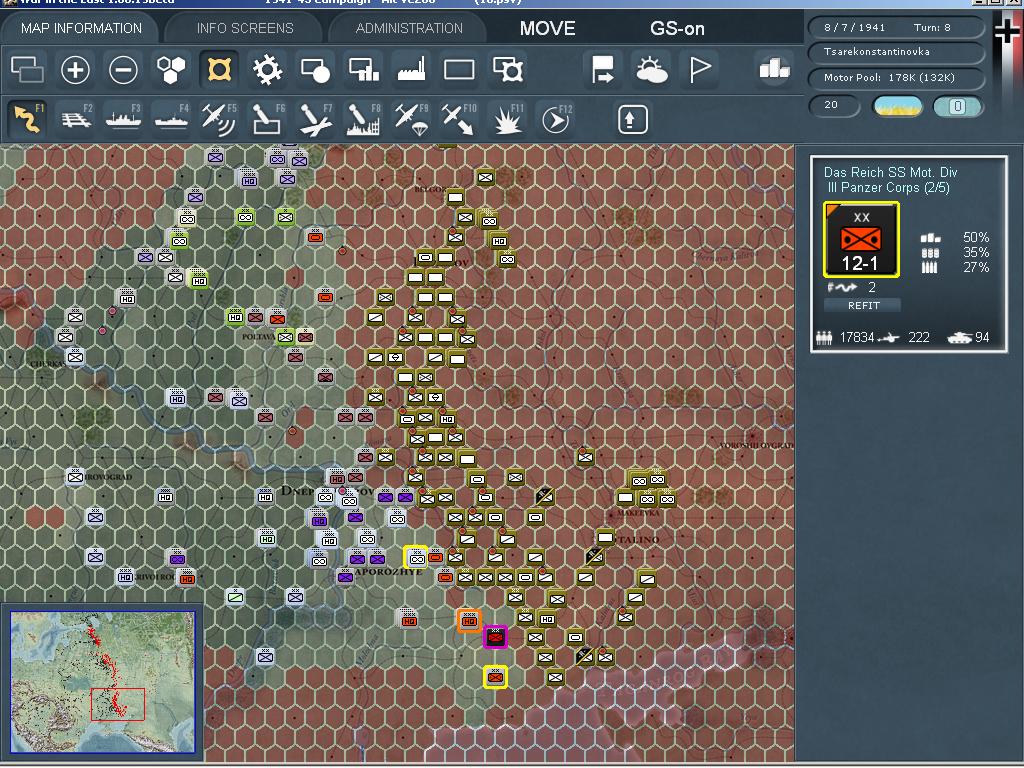Image resolution: width=1024 pixels, height=768 pixels.
Task: Click the Motor Pool 178K field
Action: click(x=896, y=77)
